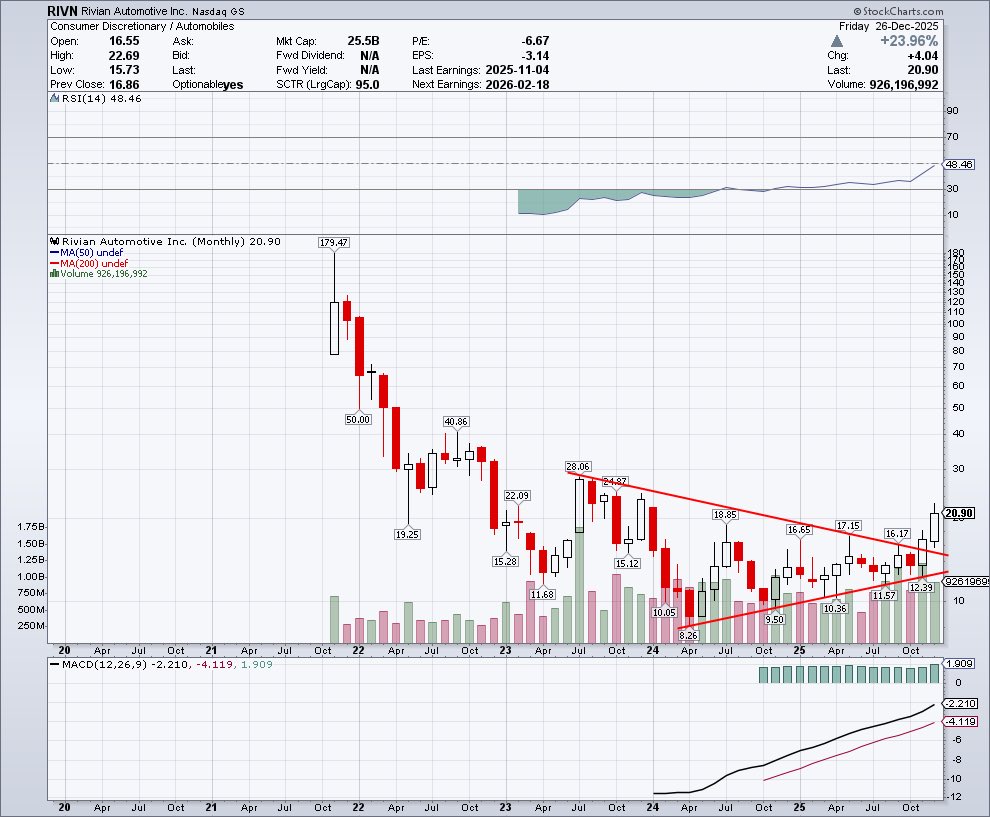
Task: Click the 15.28 price annotation
Action: tap(505, 561)
